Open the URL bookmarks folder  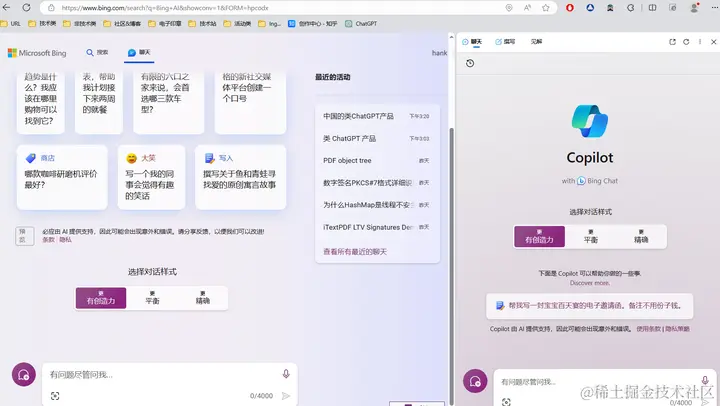tap(11, 23)
